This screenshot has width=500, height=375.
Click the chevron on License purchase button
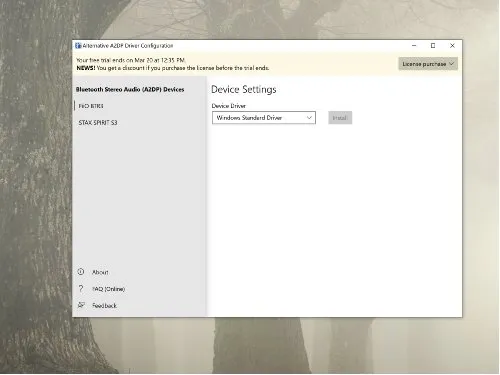(452, 64)
